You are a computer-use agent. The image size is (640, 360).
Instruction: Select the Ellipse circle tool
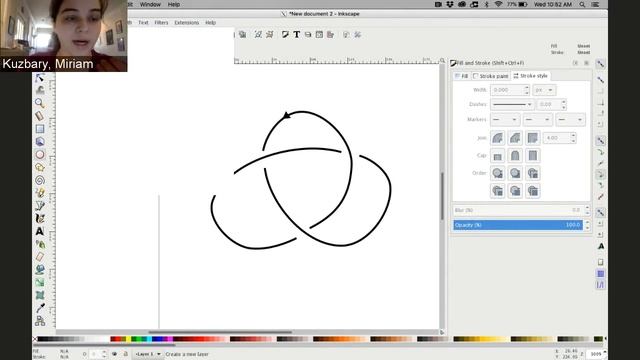tap(40, 155)
